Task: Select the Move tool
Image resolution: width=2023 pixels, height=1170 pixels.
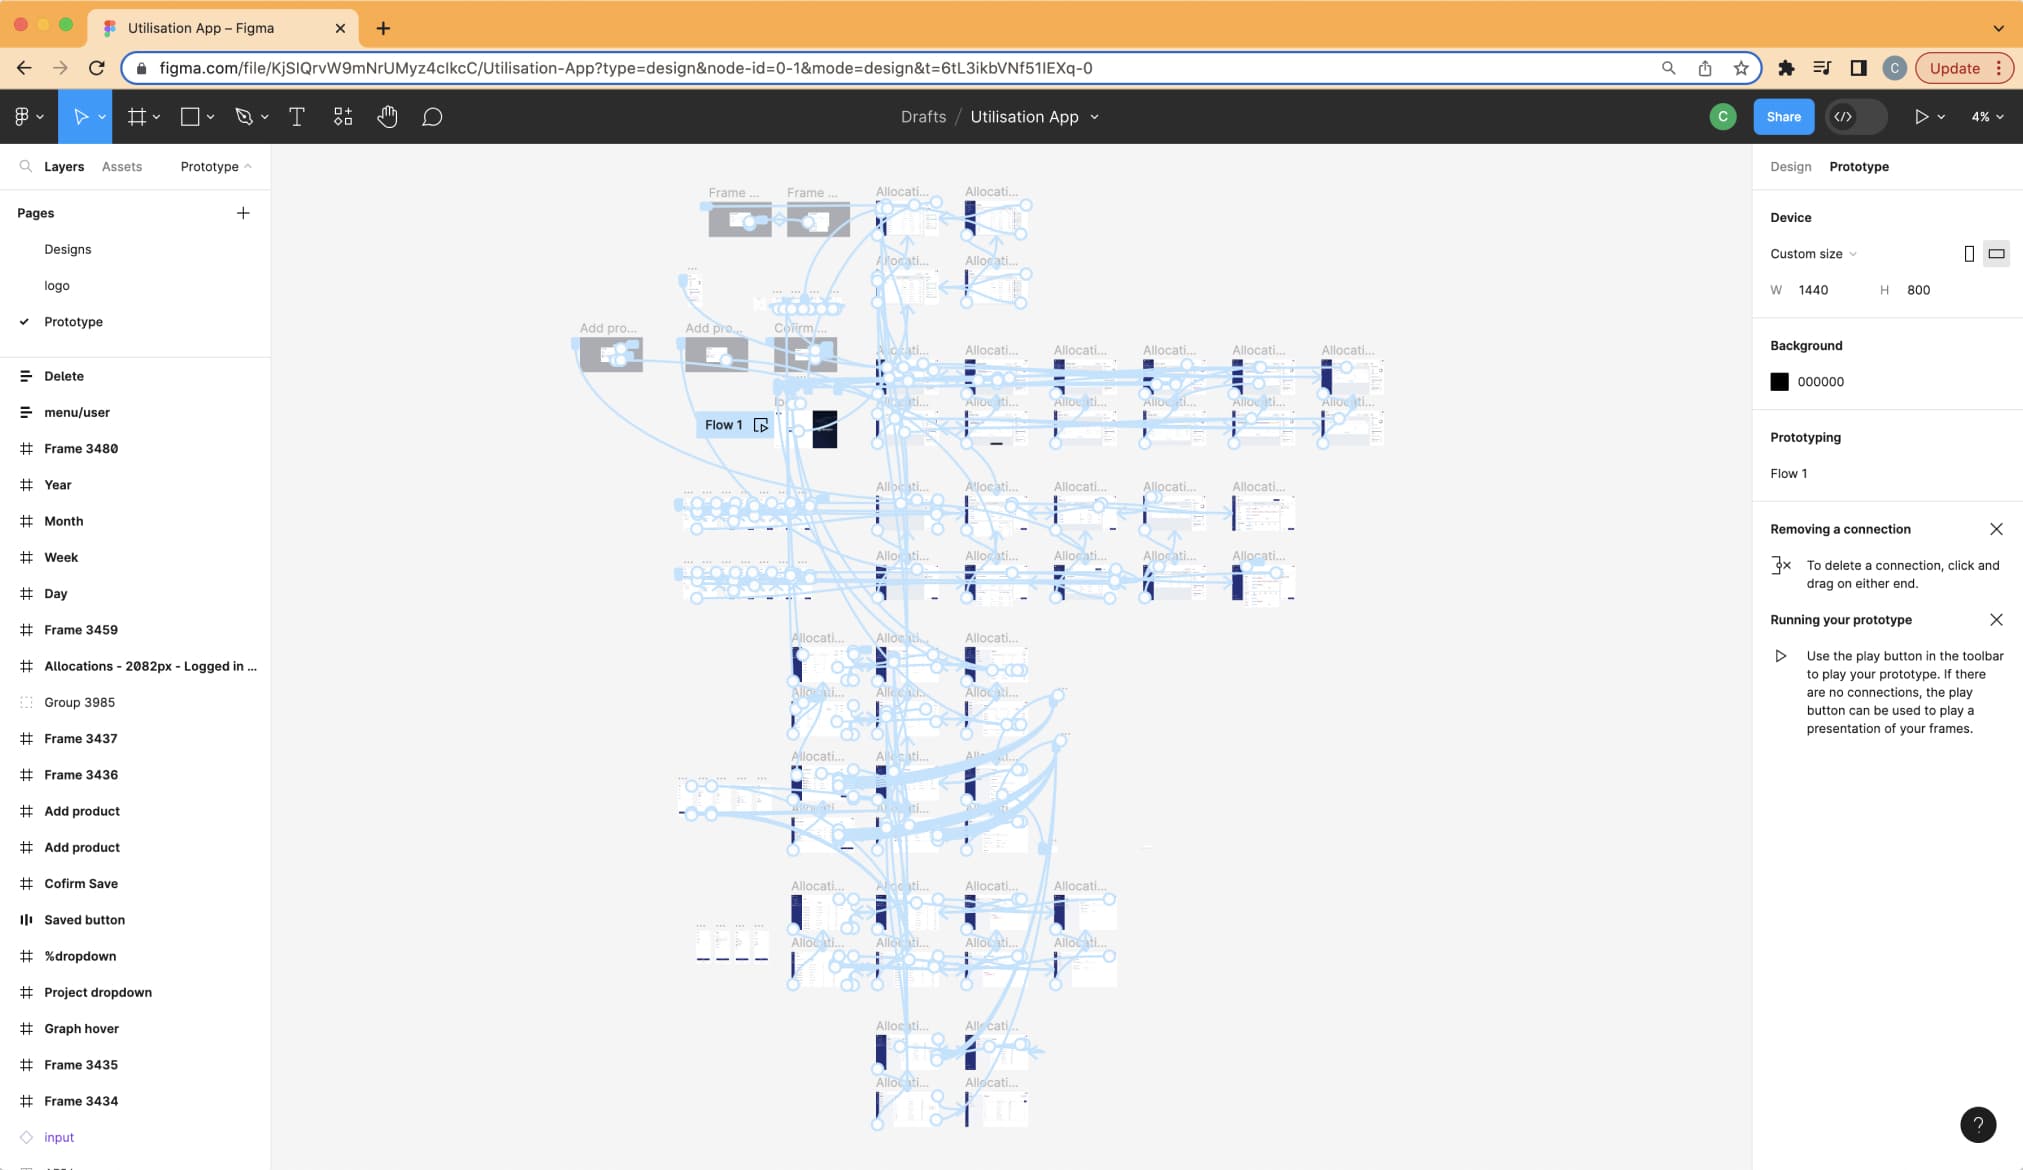Action: [x=80, y=117]
